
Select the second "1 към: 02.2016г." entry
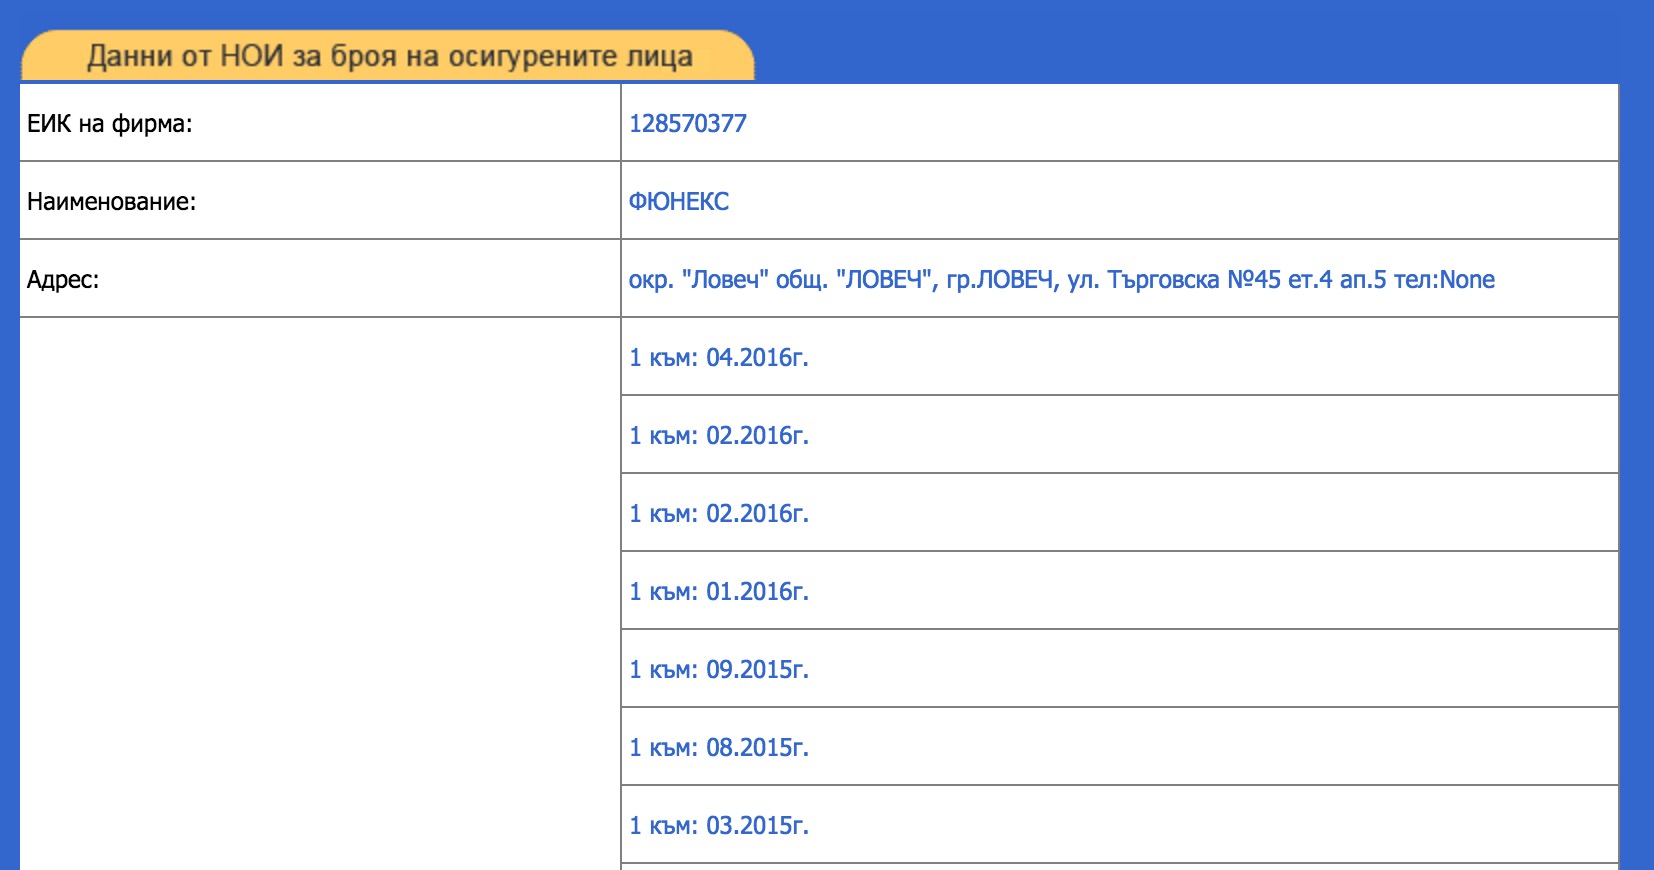pyautogui.click(x=718, y=513)
